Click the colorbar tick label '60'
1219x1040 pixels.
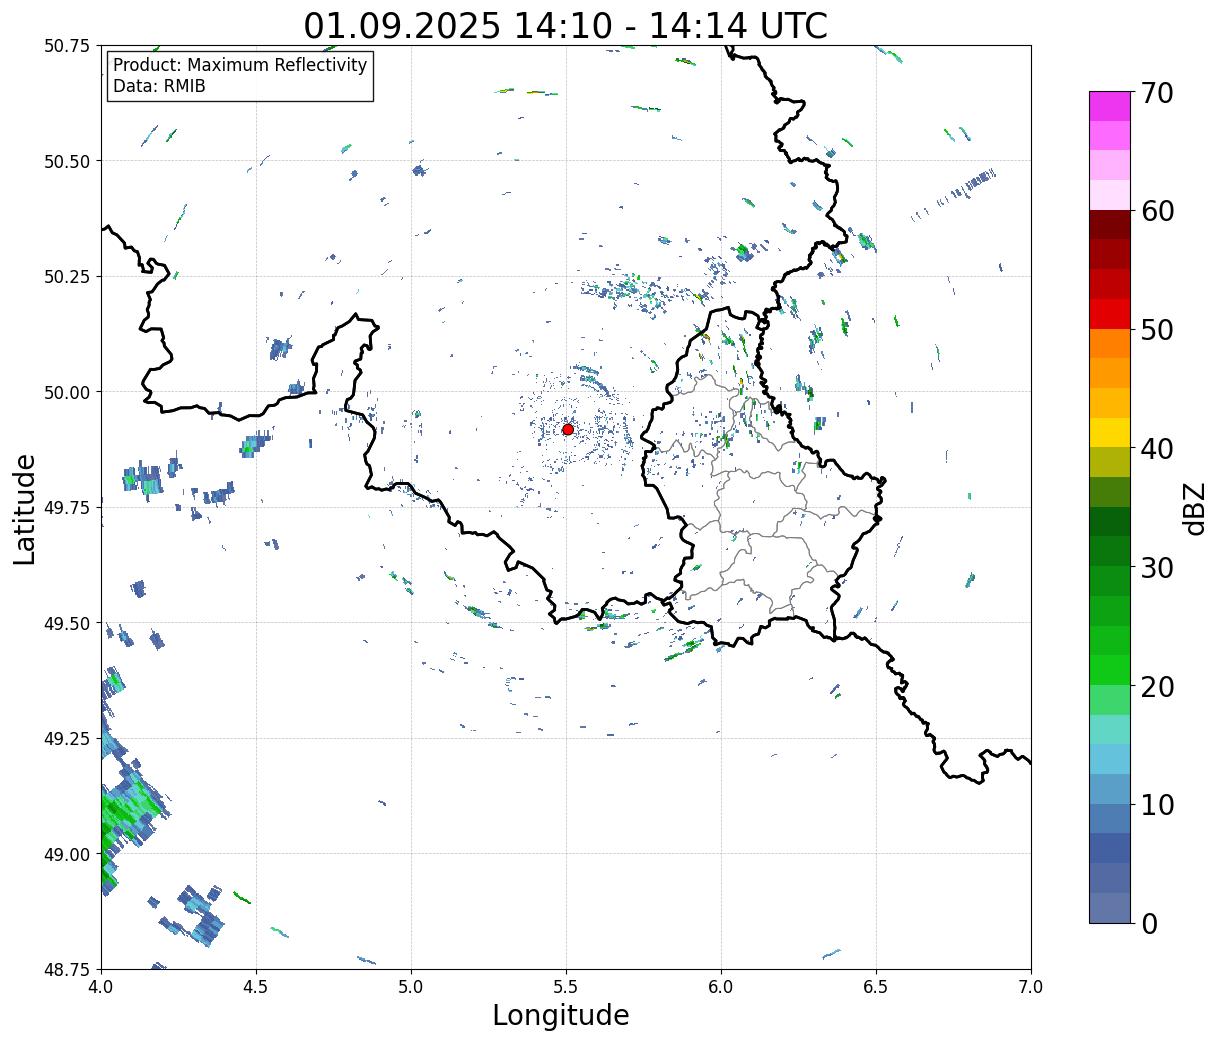pyautogui.click(x=1157, y=211)
